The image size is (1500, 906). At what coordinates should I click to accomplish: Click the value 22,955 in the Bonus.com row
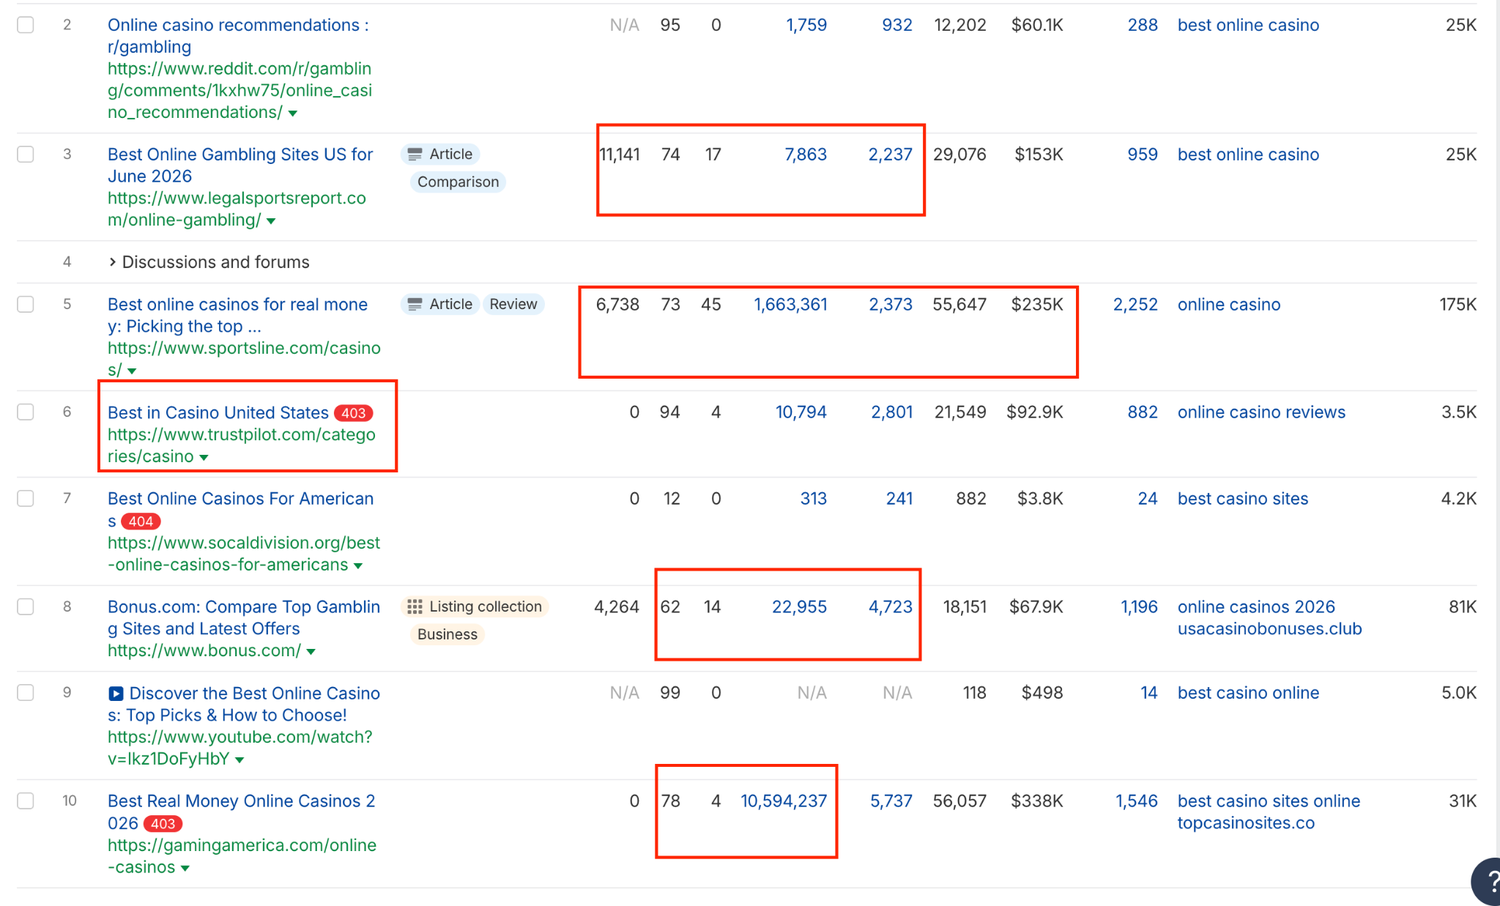(799, 606)
